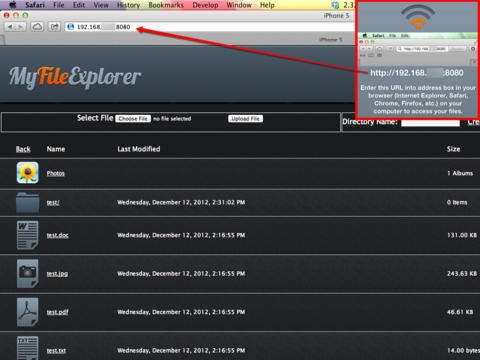Click the PDF icon for test.pdf
The height and width of the screenshot is (360, 480).
click(x=27, y=312)
